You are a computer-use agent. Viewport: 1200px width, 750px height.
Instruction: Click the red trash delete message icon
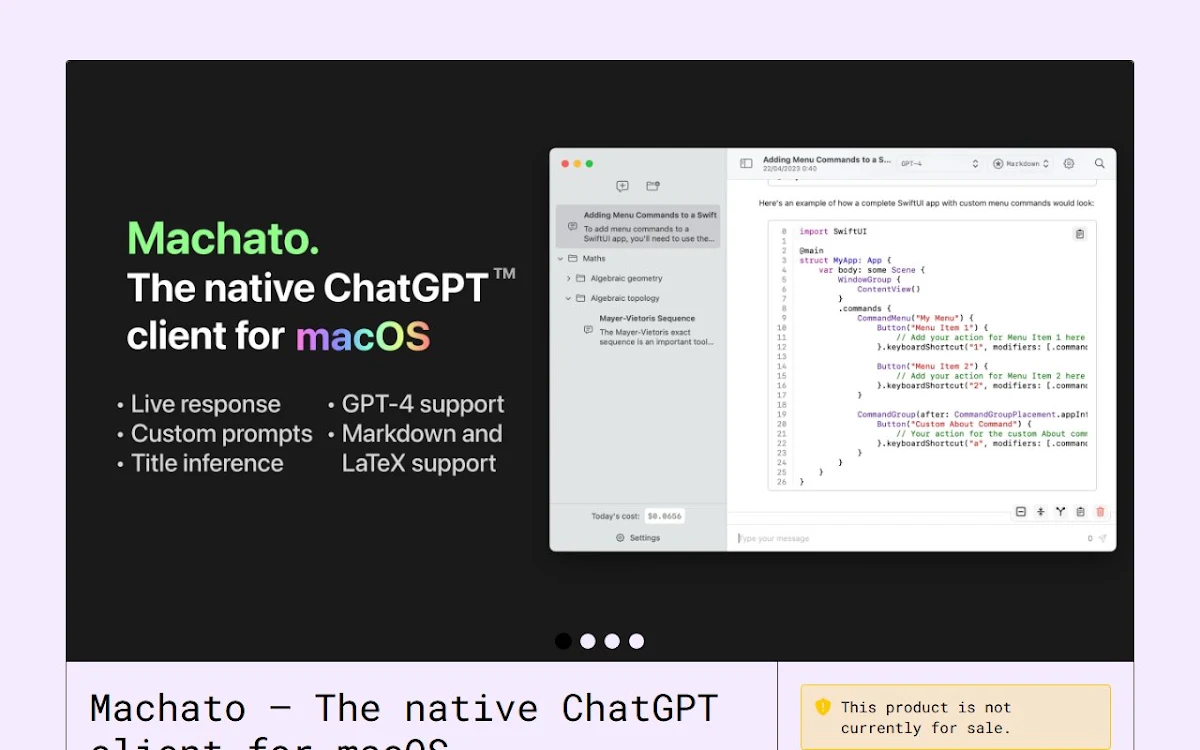coord(1100,512)
